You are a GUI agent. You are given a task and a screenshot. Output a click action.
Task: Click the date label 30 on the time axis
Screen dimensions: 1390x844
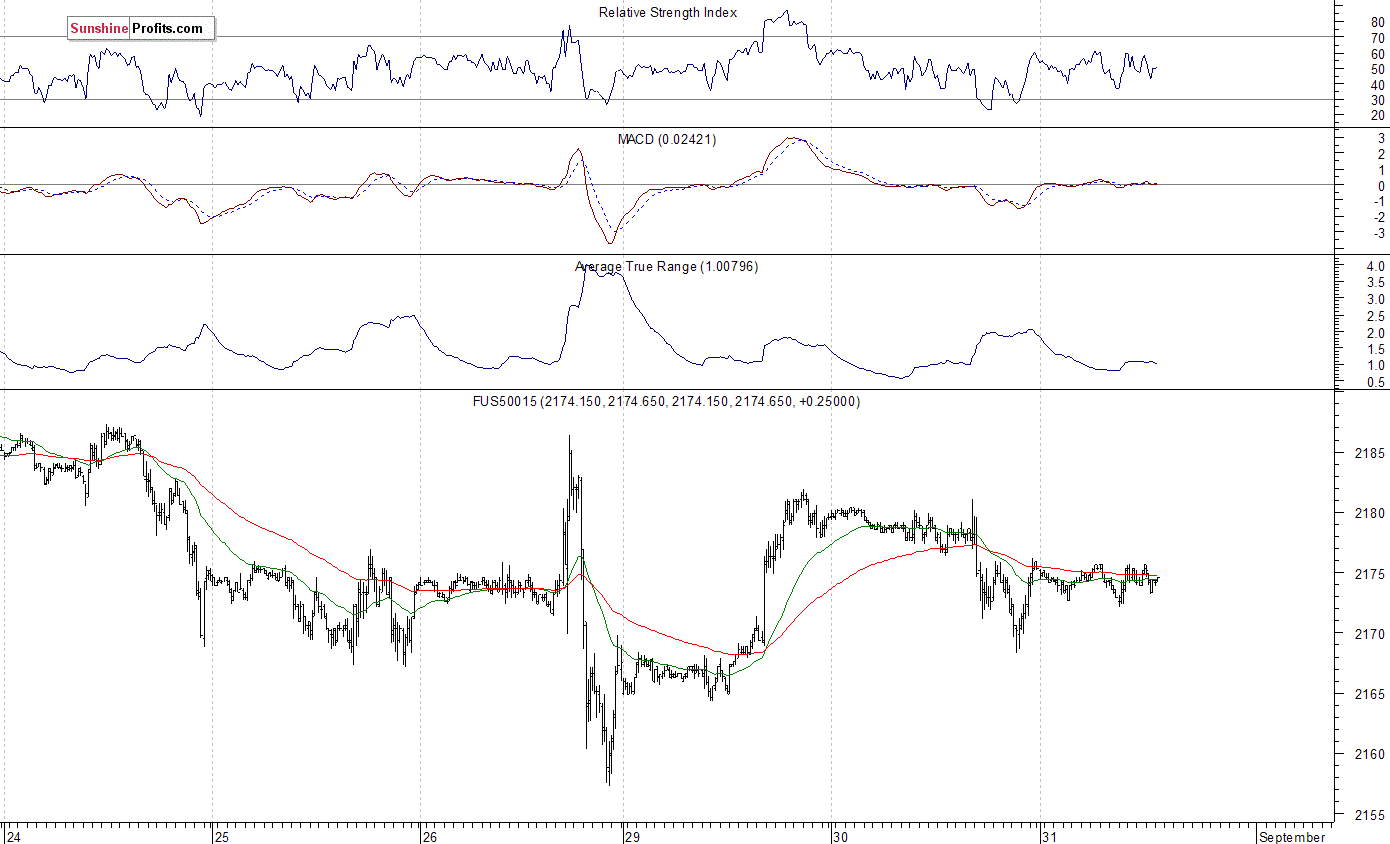point(841,836)
